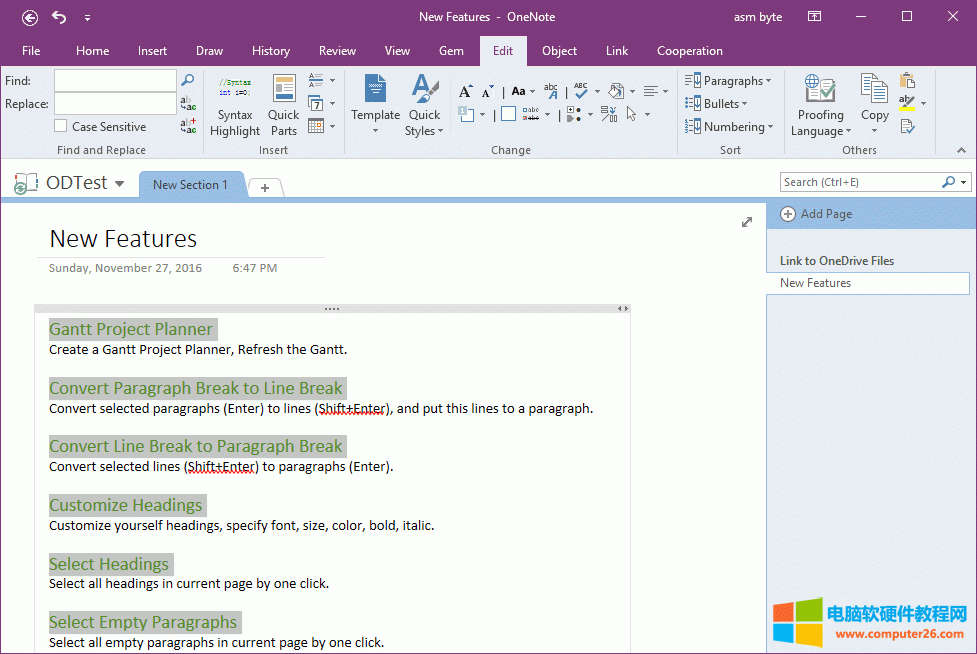Click into the Replace text field

115,104
